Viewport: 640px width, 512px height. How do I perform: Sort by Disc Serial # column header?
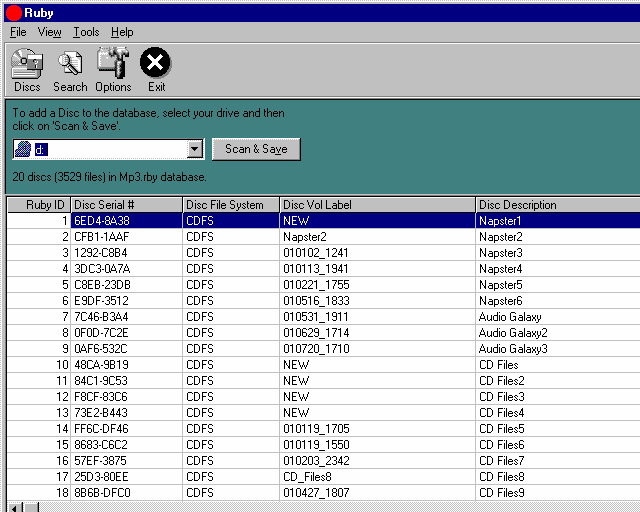pos(127,205)
